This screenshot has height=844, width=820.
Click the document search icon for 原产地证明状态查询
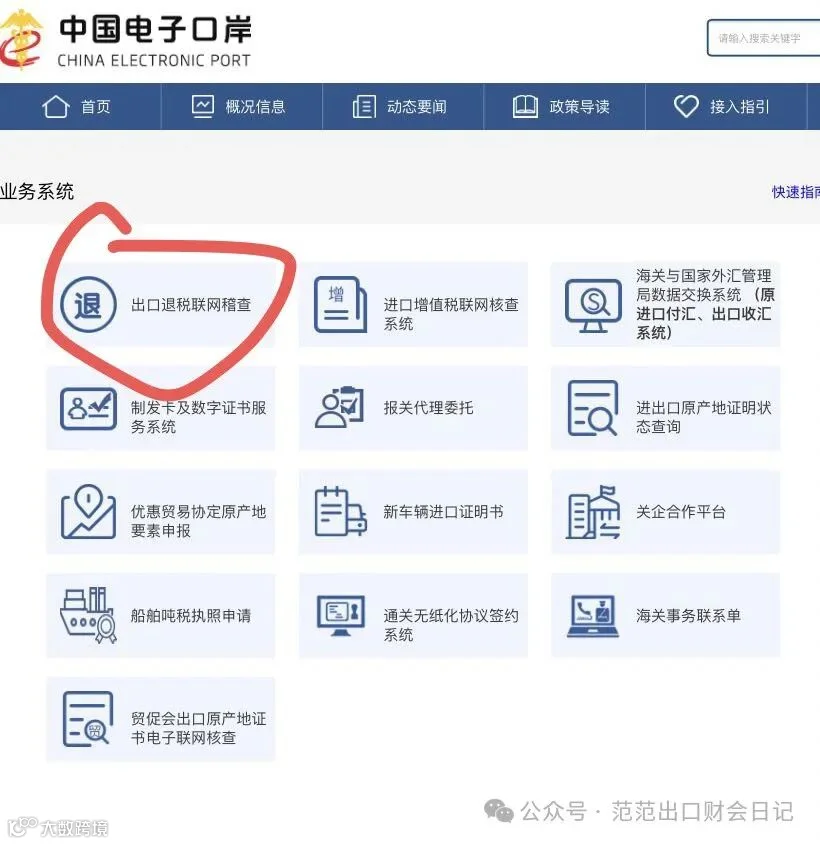(x=592, y=408)
